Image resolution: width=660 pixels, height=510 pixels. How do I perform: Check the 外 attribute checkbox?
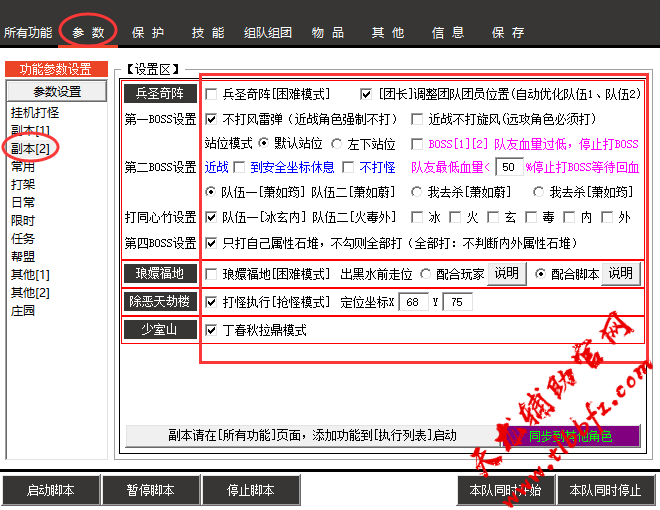click(607, 217)
